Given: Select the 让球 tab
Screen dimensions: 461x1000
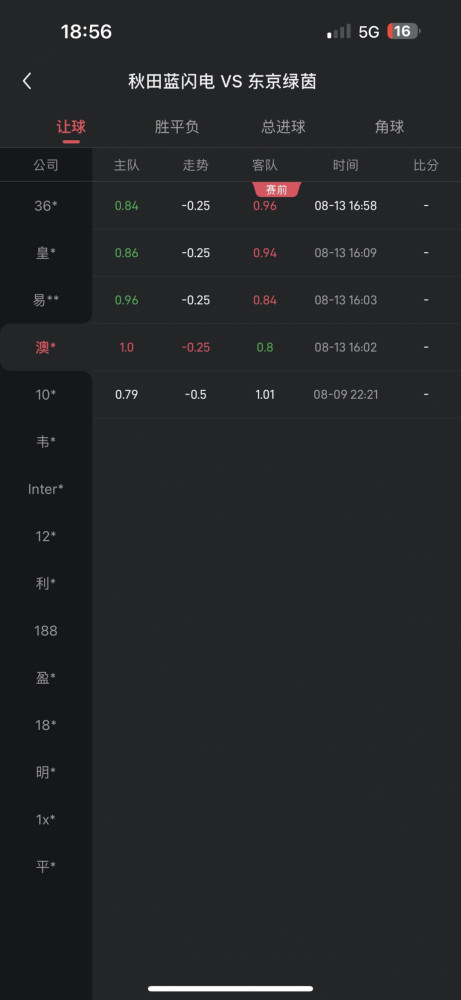Looking at the screenshot, I should click(x=71, y=127).
